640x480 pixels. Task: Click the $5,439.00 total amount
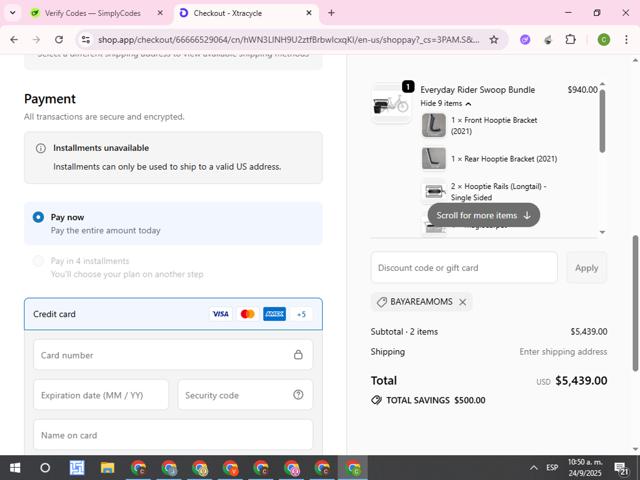click(x=581, y=381)
